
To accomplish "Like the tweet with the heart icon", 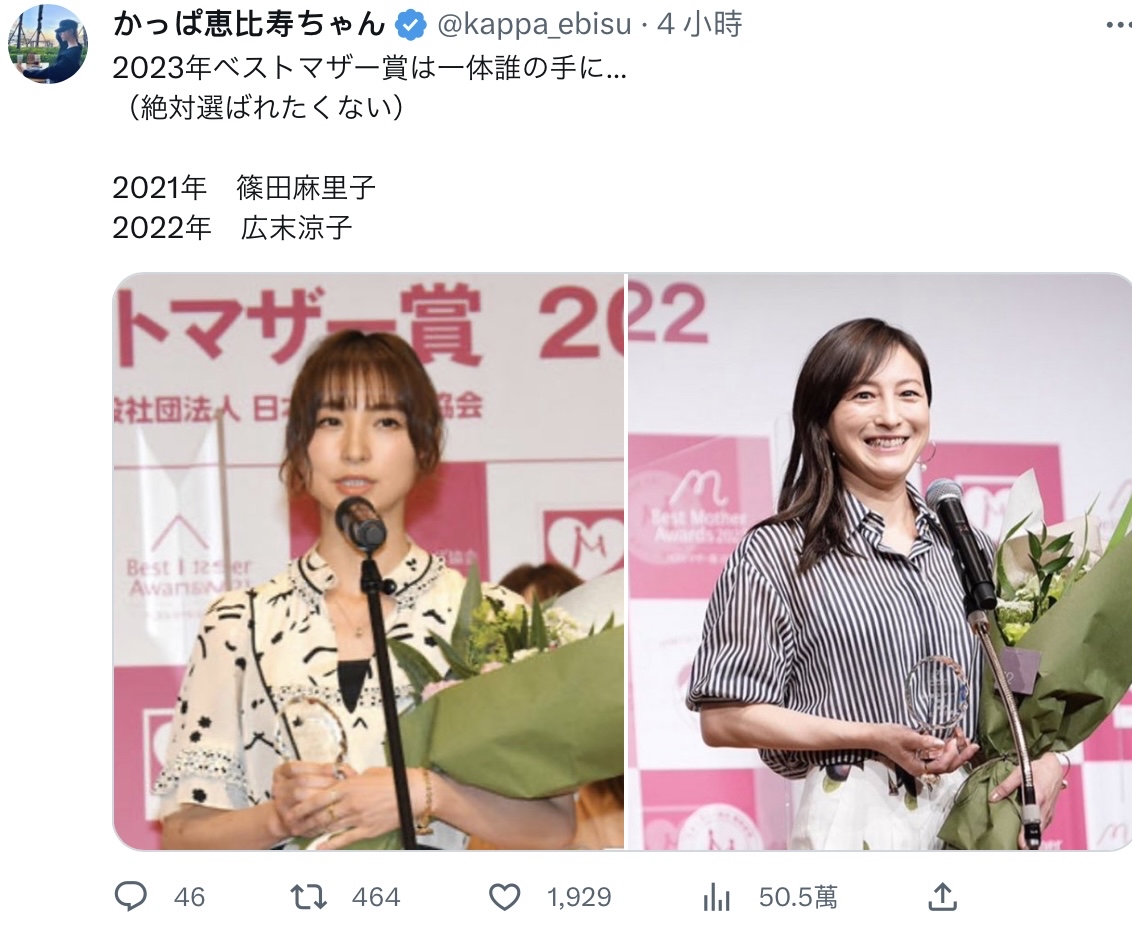I will coord(505,897).
